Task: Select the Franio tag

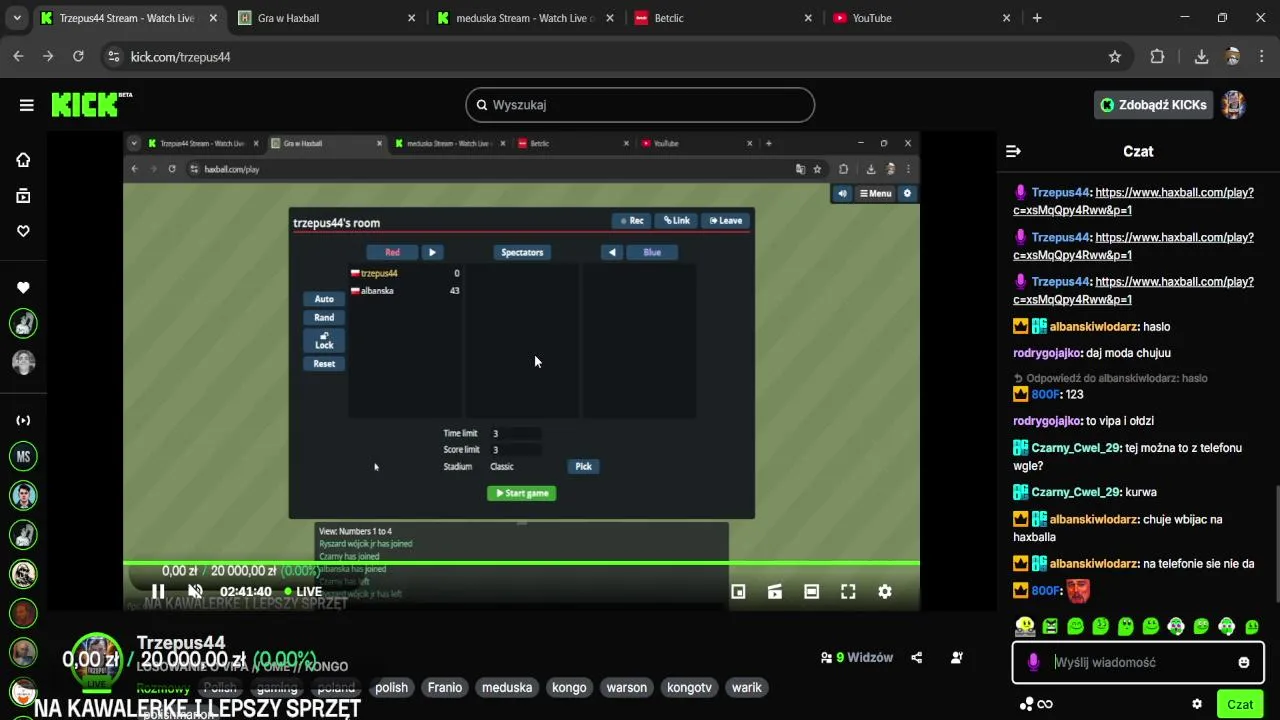Action: point(445,688)
